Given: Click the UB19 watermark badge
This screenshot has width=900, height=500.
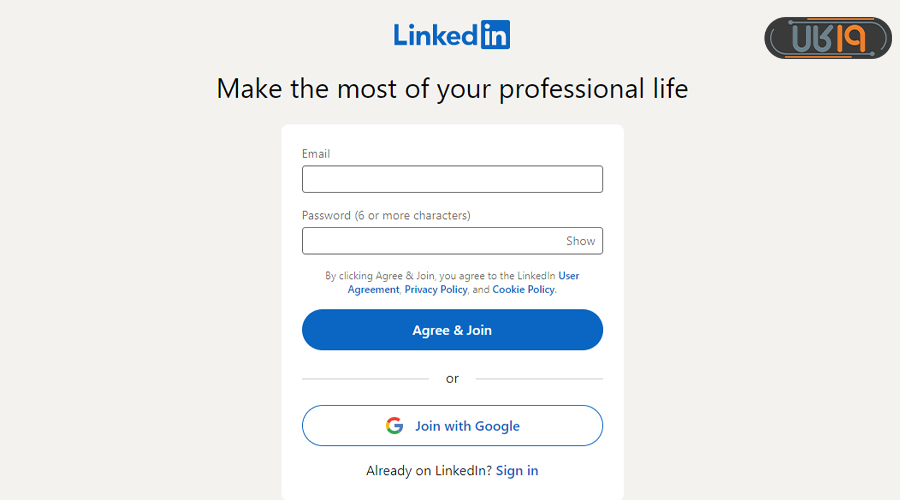Looking at the screenshot, I should (828, 38).
